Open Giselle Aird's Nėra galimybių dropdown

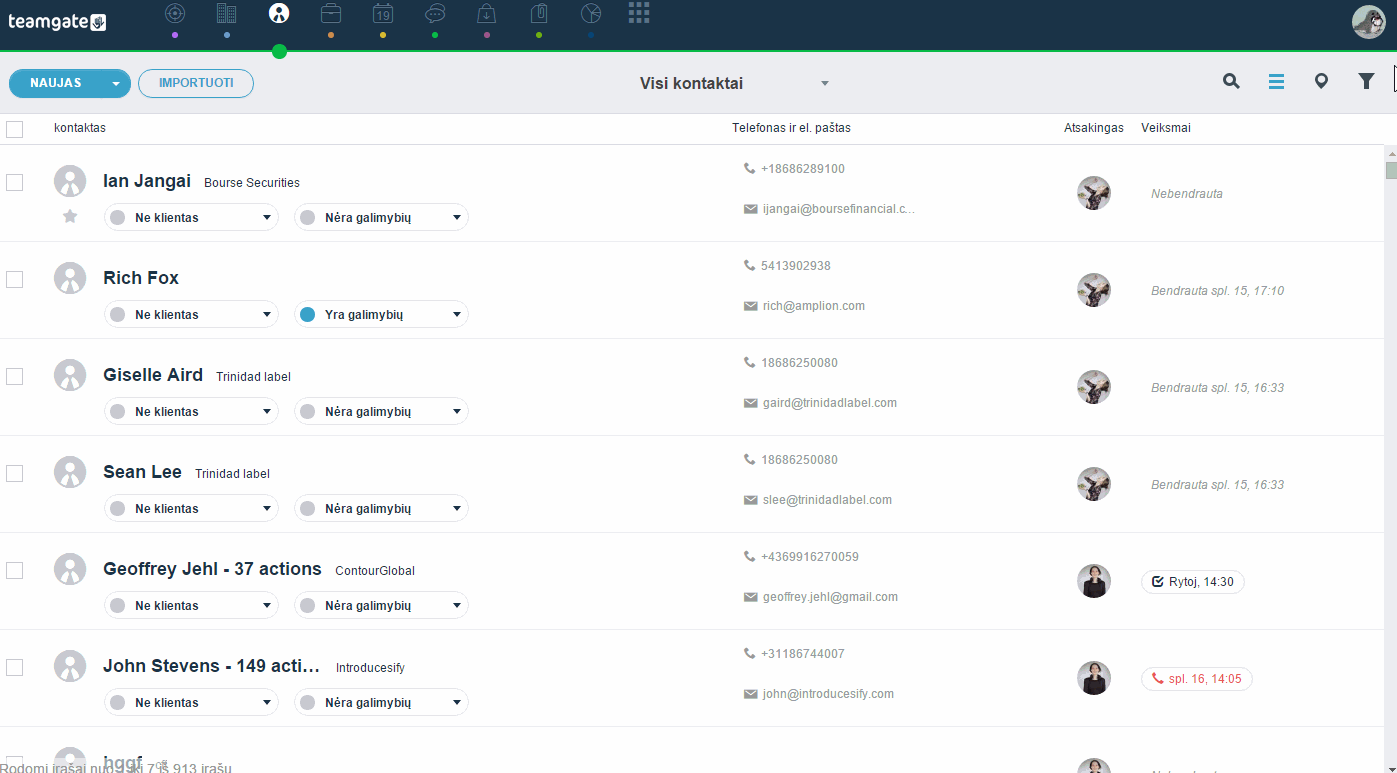[381, 411]
